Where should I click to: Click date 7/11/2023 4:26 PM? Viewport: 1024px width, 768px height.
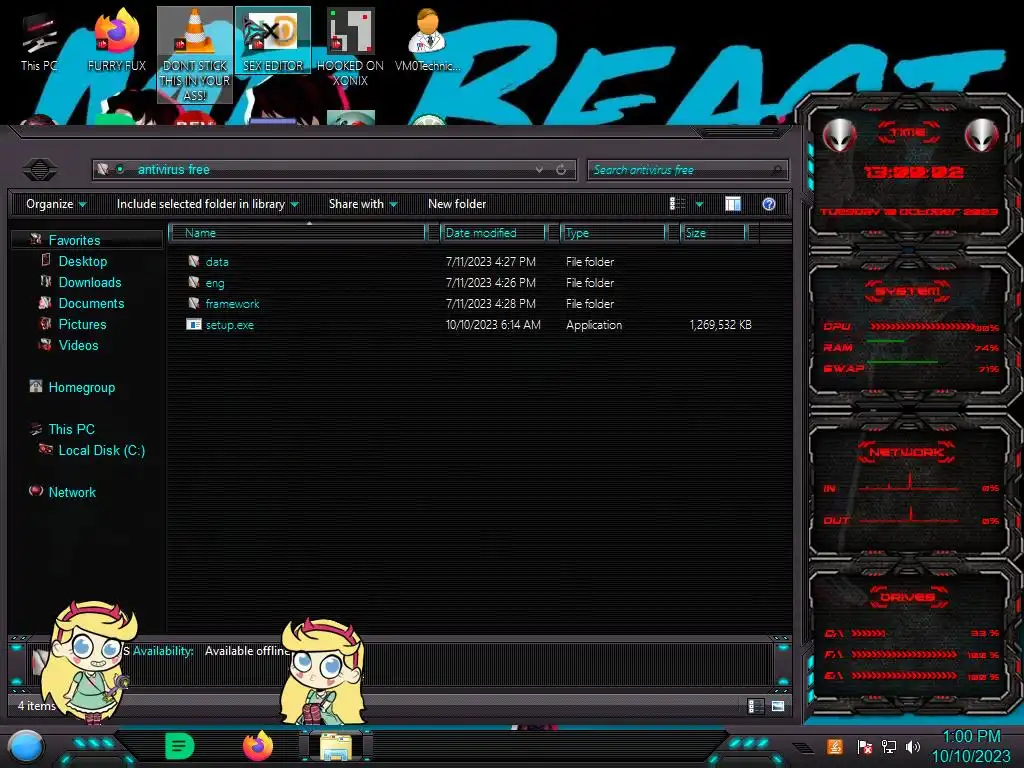[490, 283]
